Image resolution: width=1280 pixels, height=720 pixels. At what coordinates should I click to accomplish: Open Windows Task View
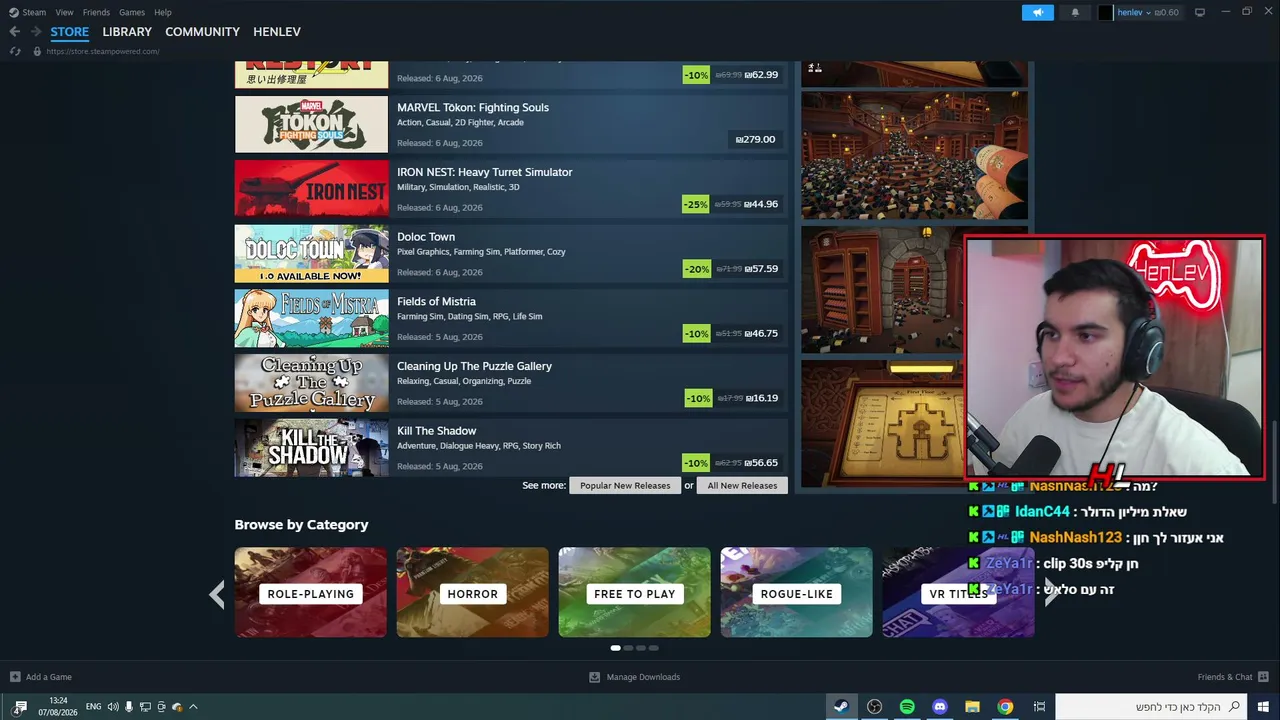pos(1039,707)
